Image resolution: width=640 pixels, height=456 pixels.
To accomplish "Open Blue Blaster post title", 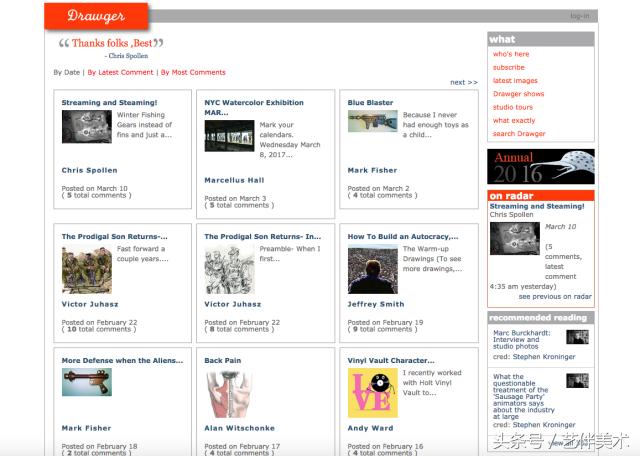I will click(x=370, y=102).
